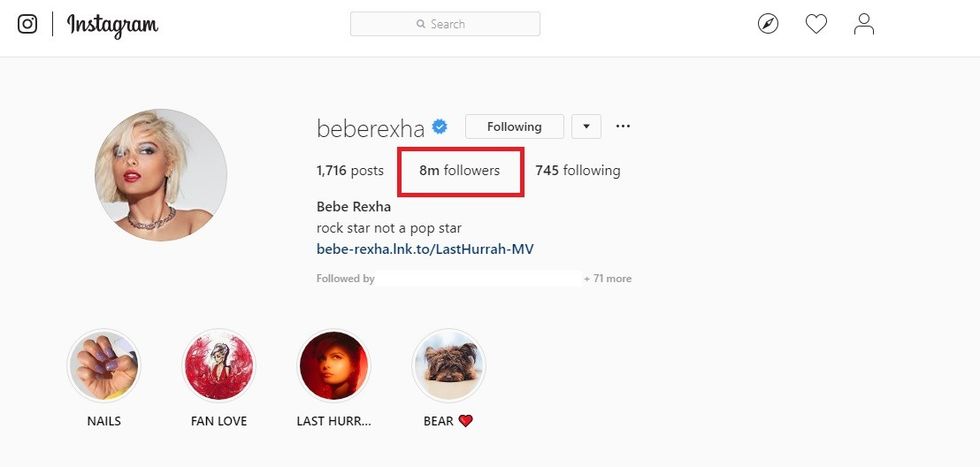Open the three-dot options menu
Viewport: 980px width, 467px height.
pos(622,126)
